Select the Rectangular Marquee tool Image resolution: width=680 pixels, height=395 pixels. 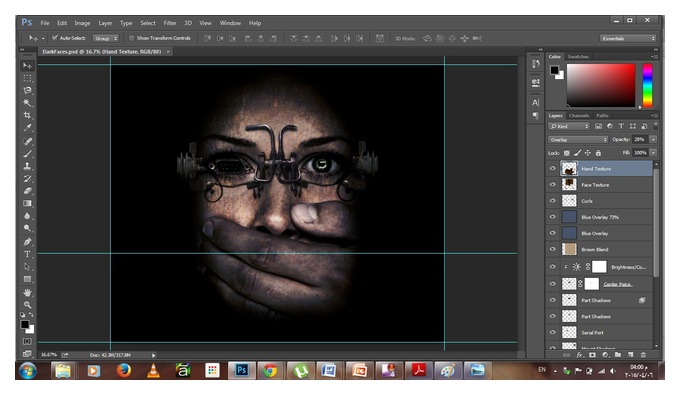coord(27,78)
